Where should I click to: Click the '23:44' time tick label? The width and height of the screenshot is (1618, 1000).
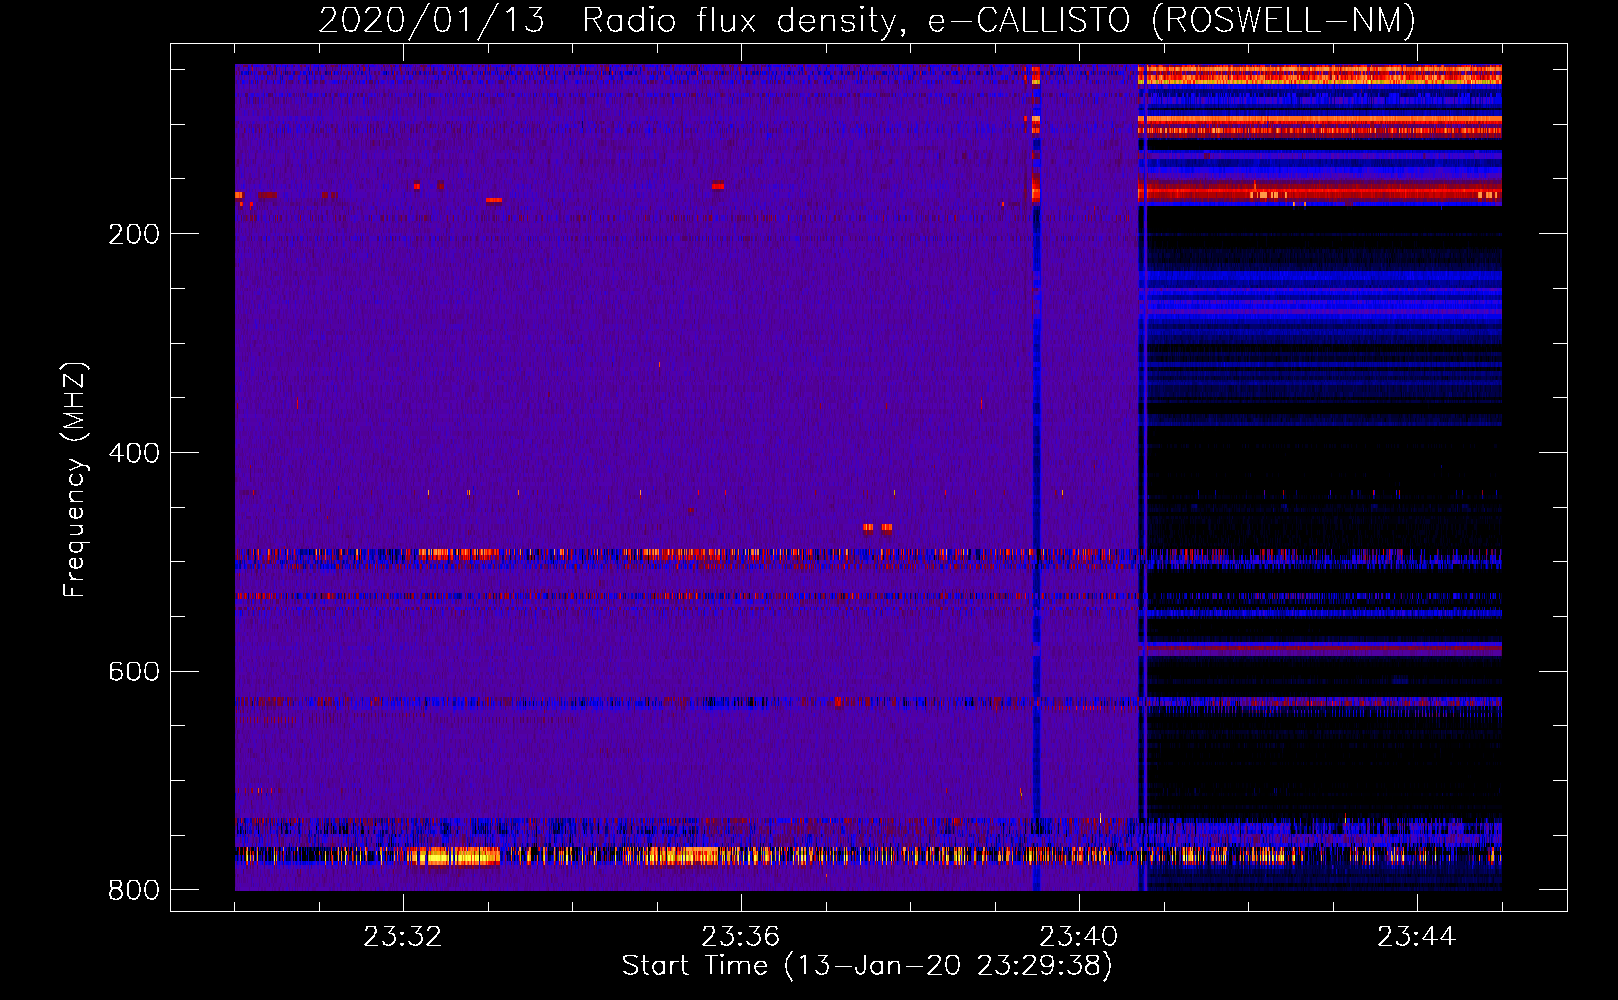(1417, 937)
